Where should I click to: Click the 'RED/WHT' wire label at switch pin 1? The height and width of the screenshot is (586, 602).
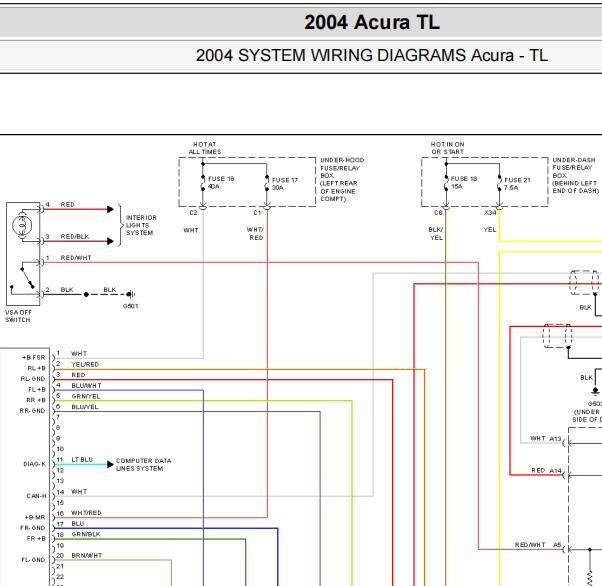(x=76, y=258)
